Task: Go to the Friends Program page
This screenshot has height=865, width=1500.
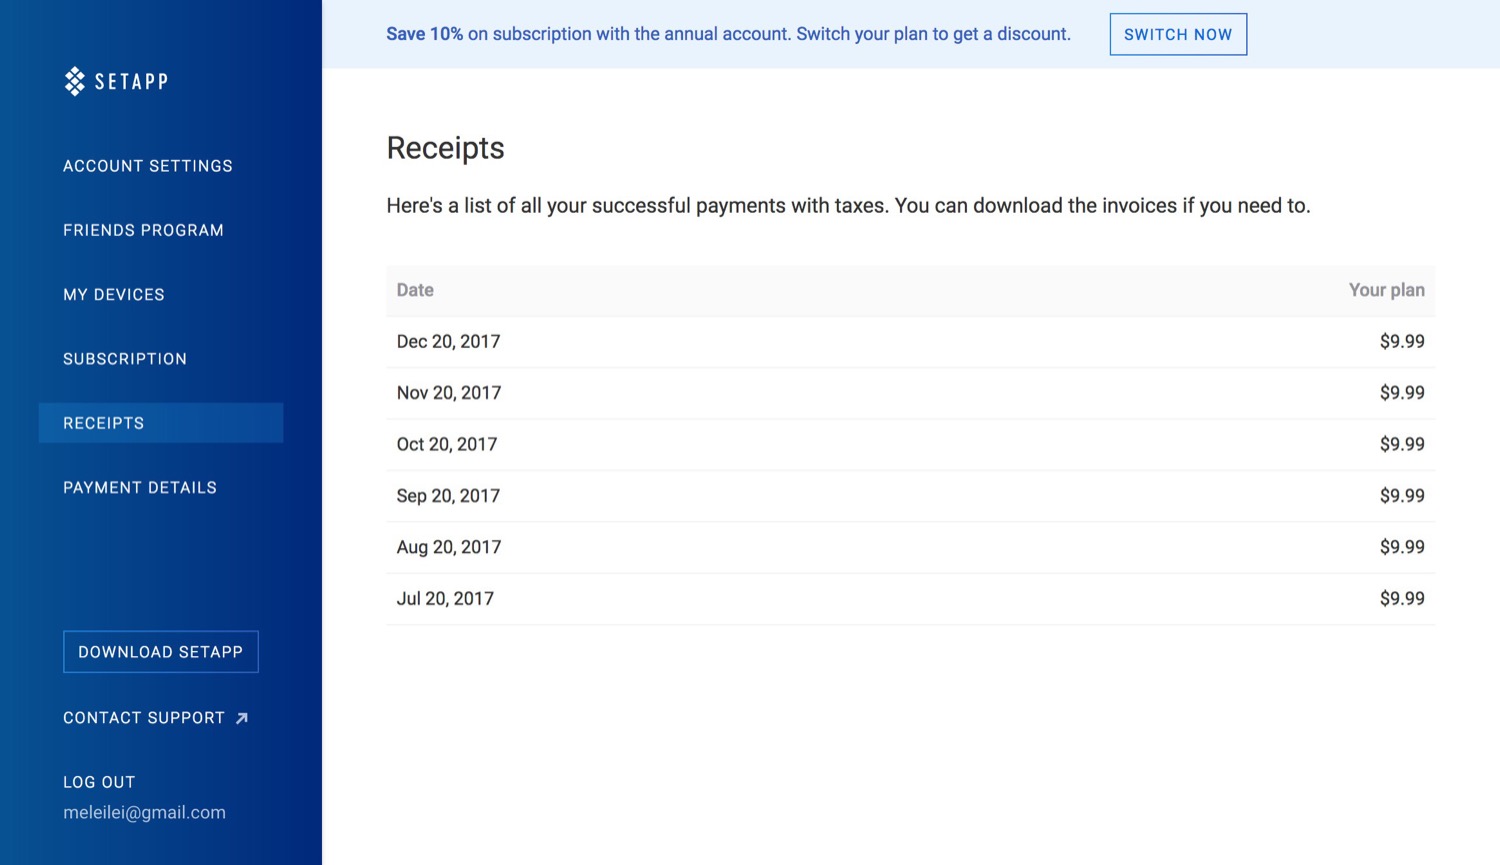Action: (143, 230)
